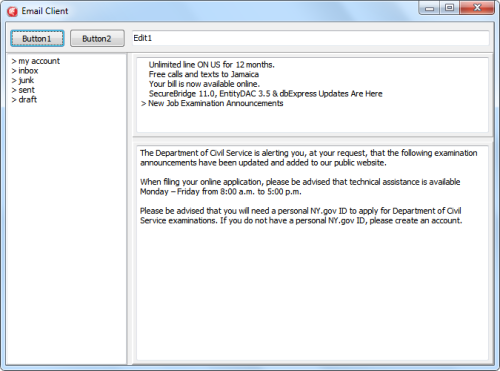Screen dimensions: 500x371
Task: Close the Email Client window
Action: [477, 8]
